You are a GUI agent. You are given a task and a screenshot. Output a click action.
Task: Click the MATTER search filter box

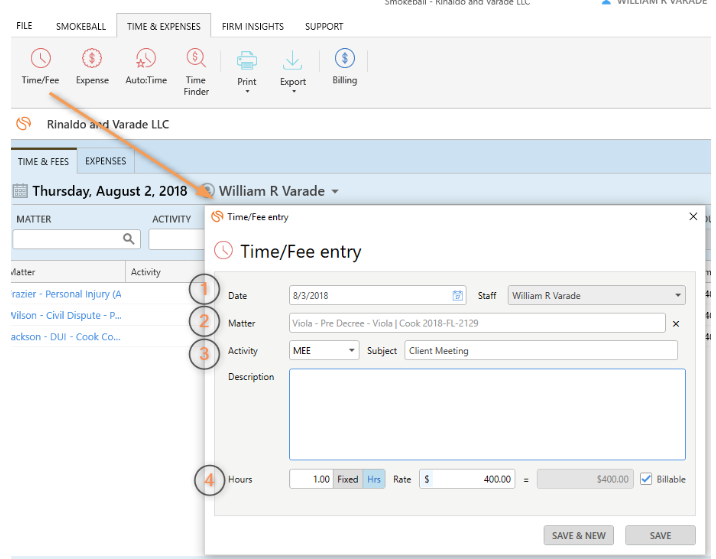(76, 239)
